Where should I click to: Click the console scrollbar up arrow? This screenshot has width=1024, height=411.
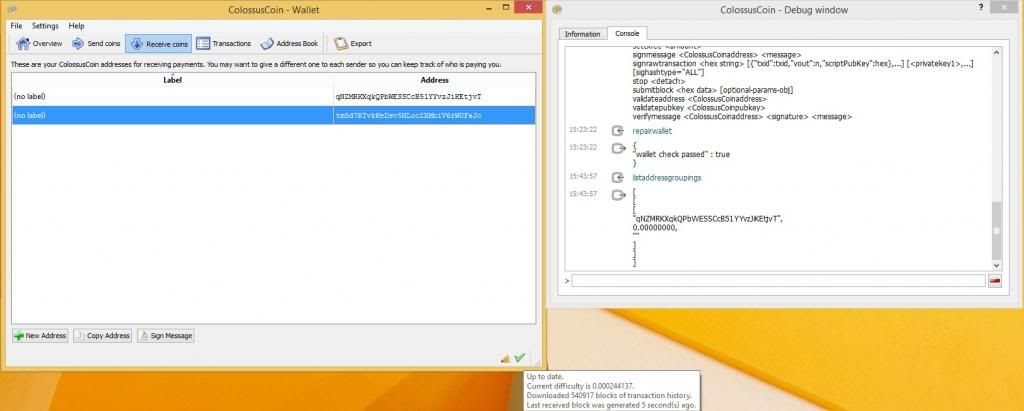click(x=996, y=52)
